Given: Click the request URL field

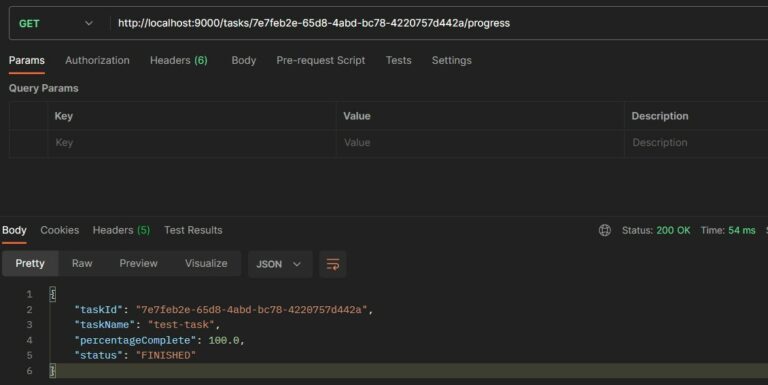Looking at the screenshot, I should click(439, 23).
